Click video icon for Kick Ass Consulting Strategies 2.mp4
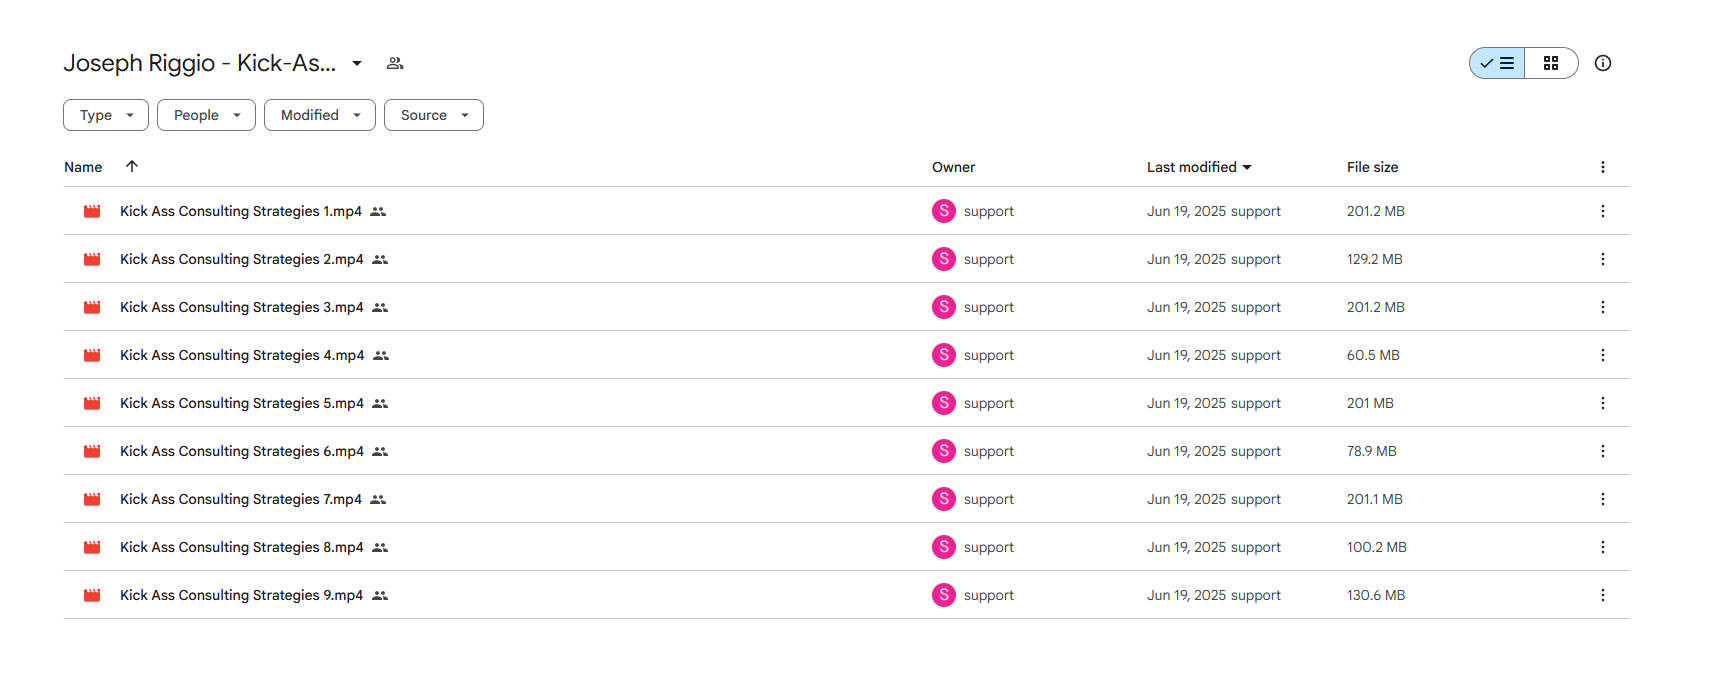 pyautogui.click(x=92, y=259)
